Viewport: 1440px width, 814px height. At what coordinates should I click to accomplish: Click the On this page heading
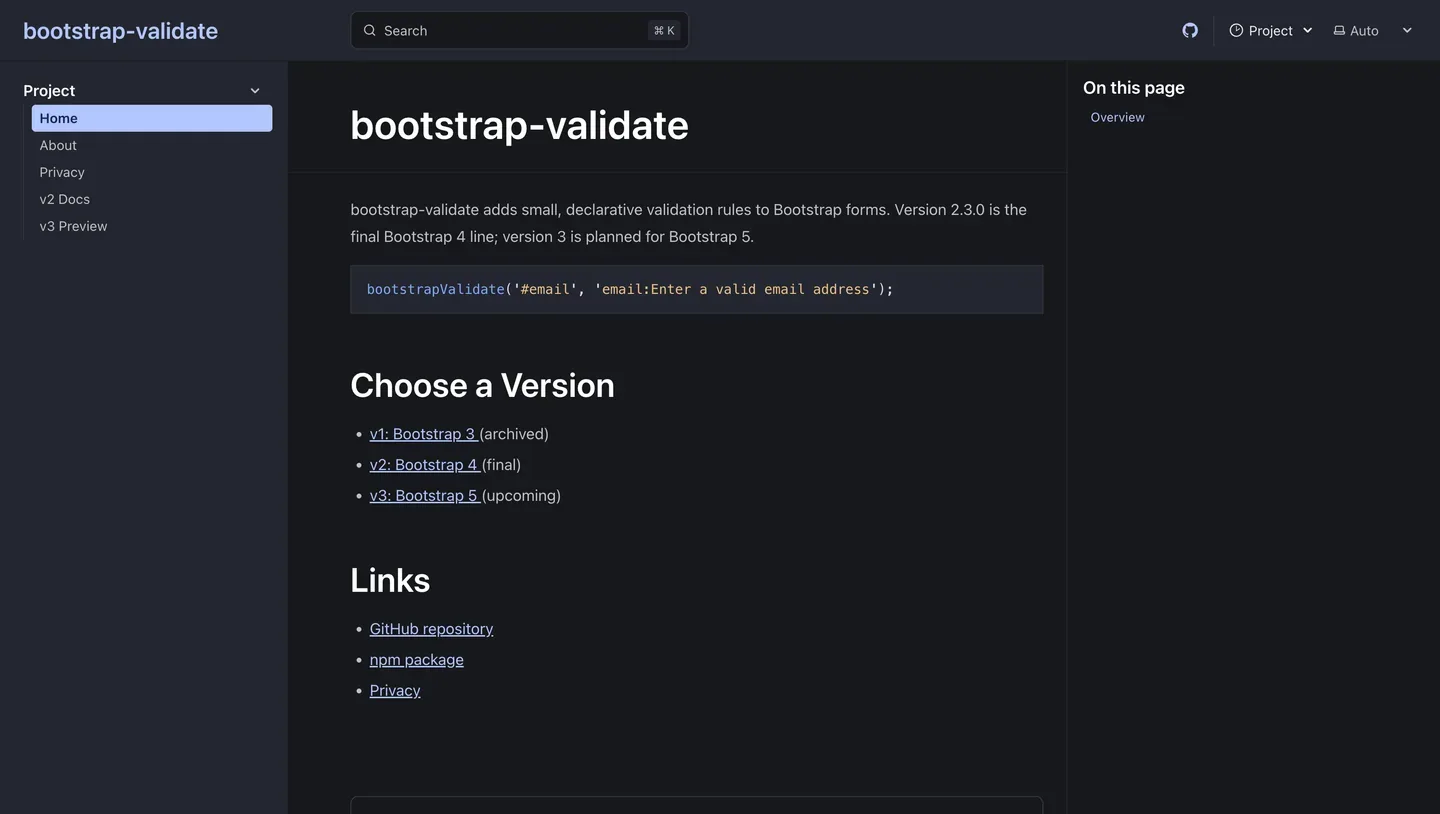pyautogui.click(x=1133, y=88)
